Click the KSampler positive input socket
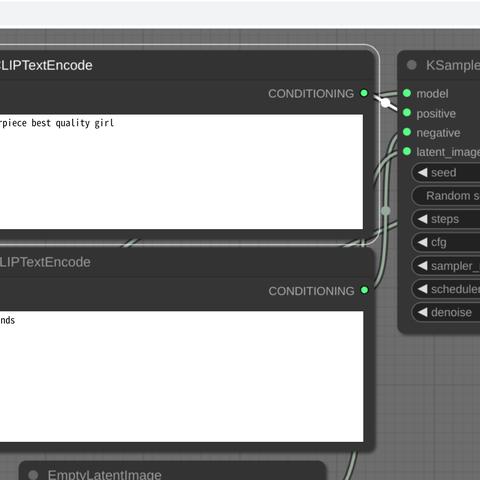Viewport: 480px width, 480px height. (407, 113)
